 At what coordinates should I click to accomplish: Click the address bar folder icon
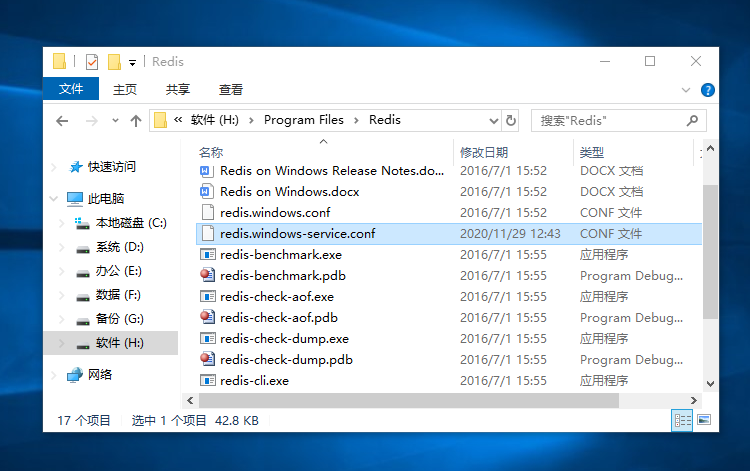pyautogui.click(x=161, y=120)
